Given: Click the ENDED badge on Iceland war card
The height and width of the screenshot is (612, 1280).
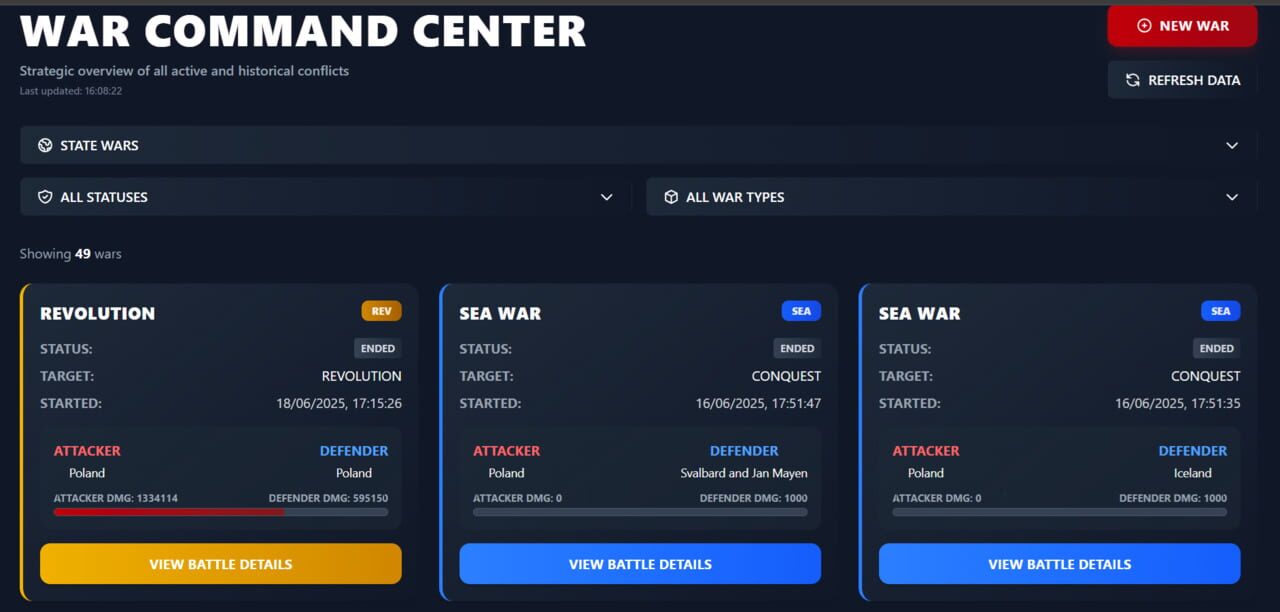Looking at the screenshot, I should [1216, 348].
